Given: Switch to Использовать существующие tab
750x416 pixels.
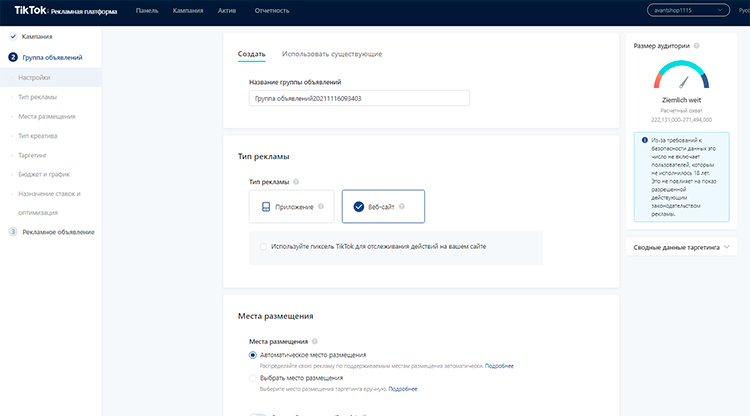Looking at the screenshot, I should [331, 53].
